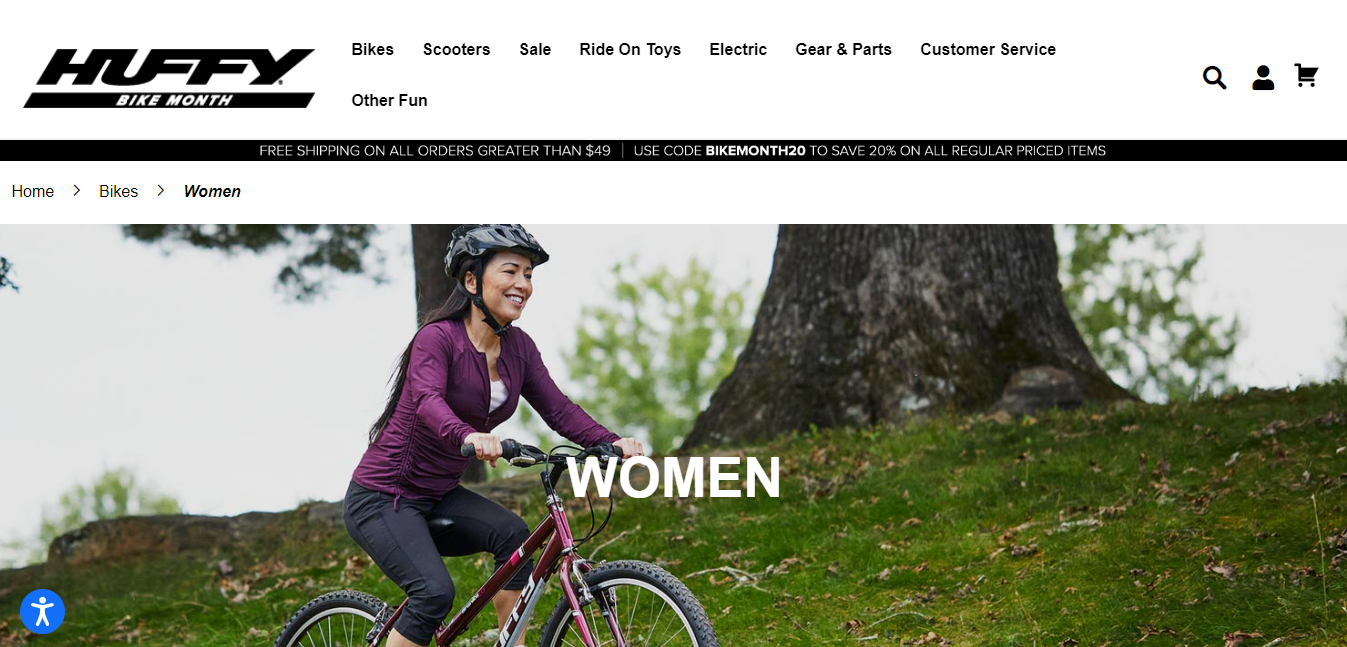Go to Home breadcrumb link

point(33,191)
